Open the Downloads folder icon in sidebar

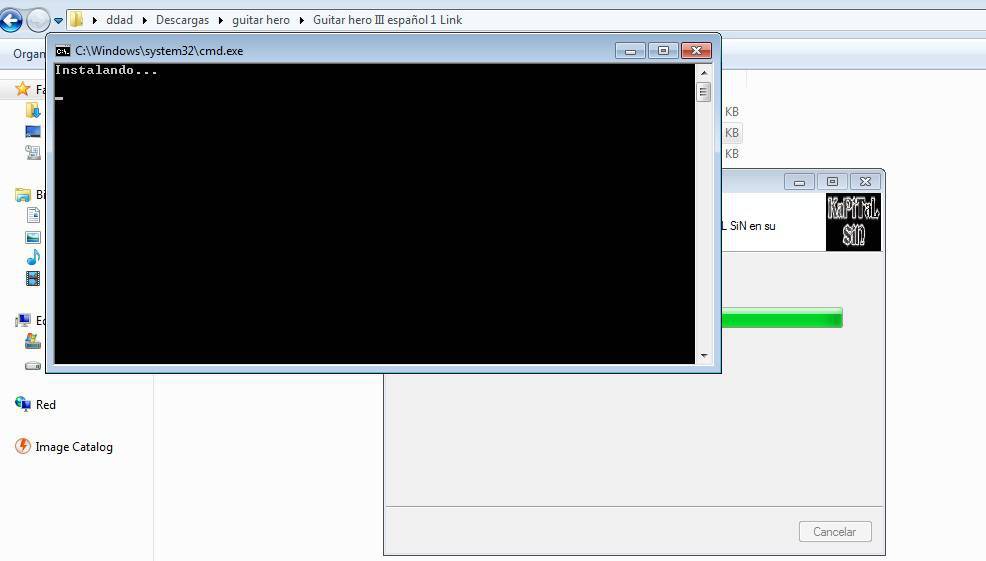(33, 111)
